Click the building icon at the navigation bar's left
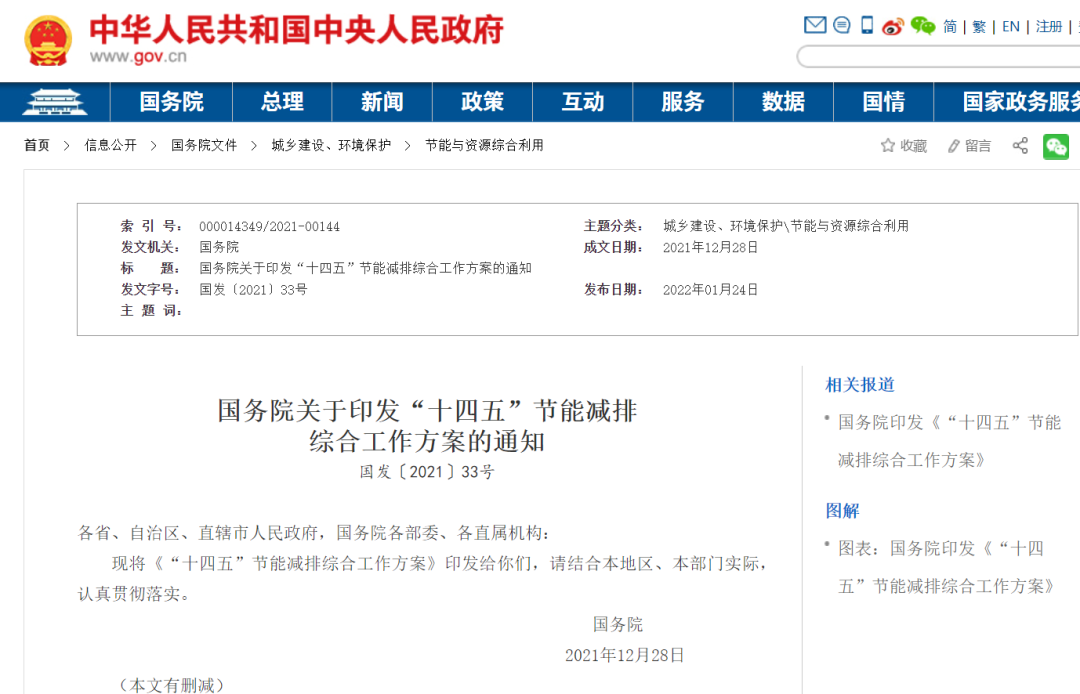The width and height of the screenshot is (1080, 694). point(54,102)
